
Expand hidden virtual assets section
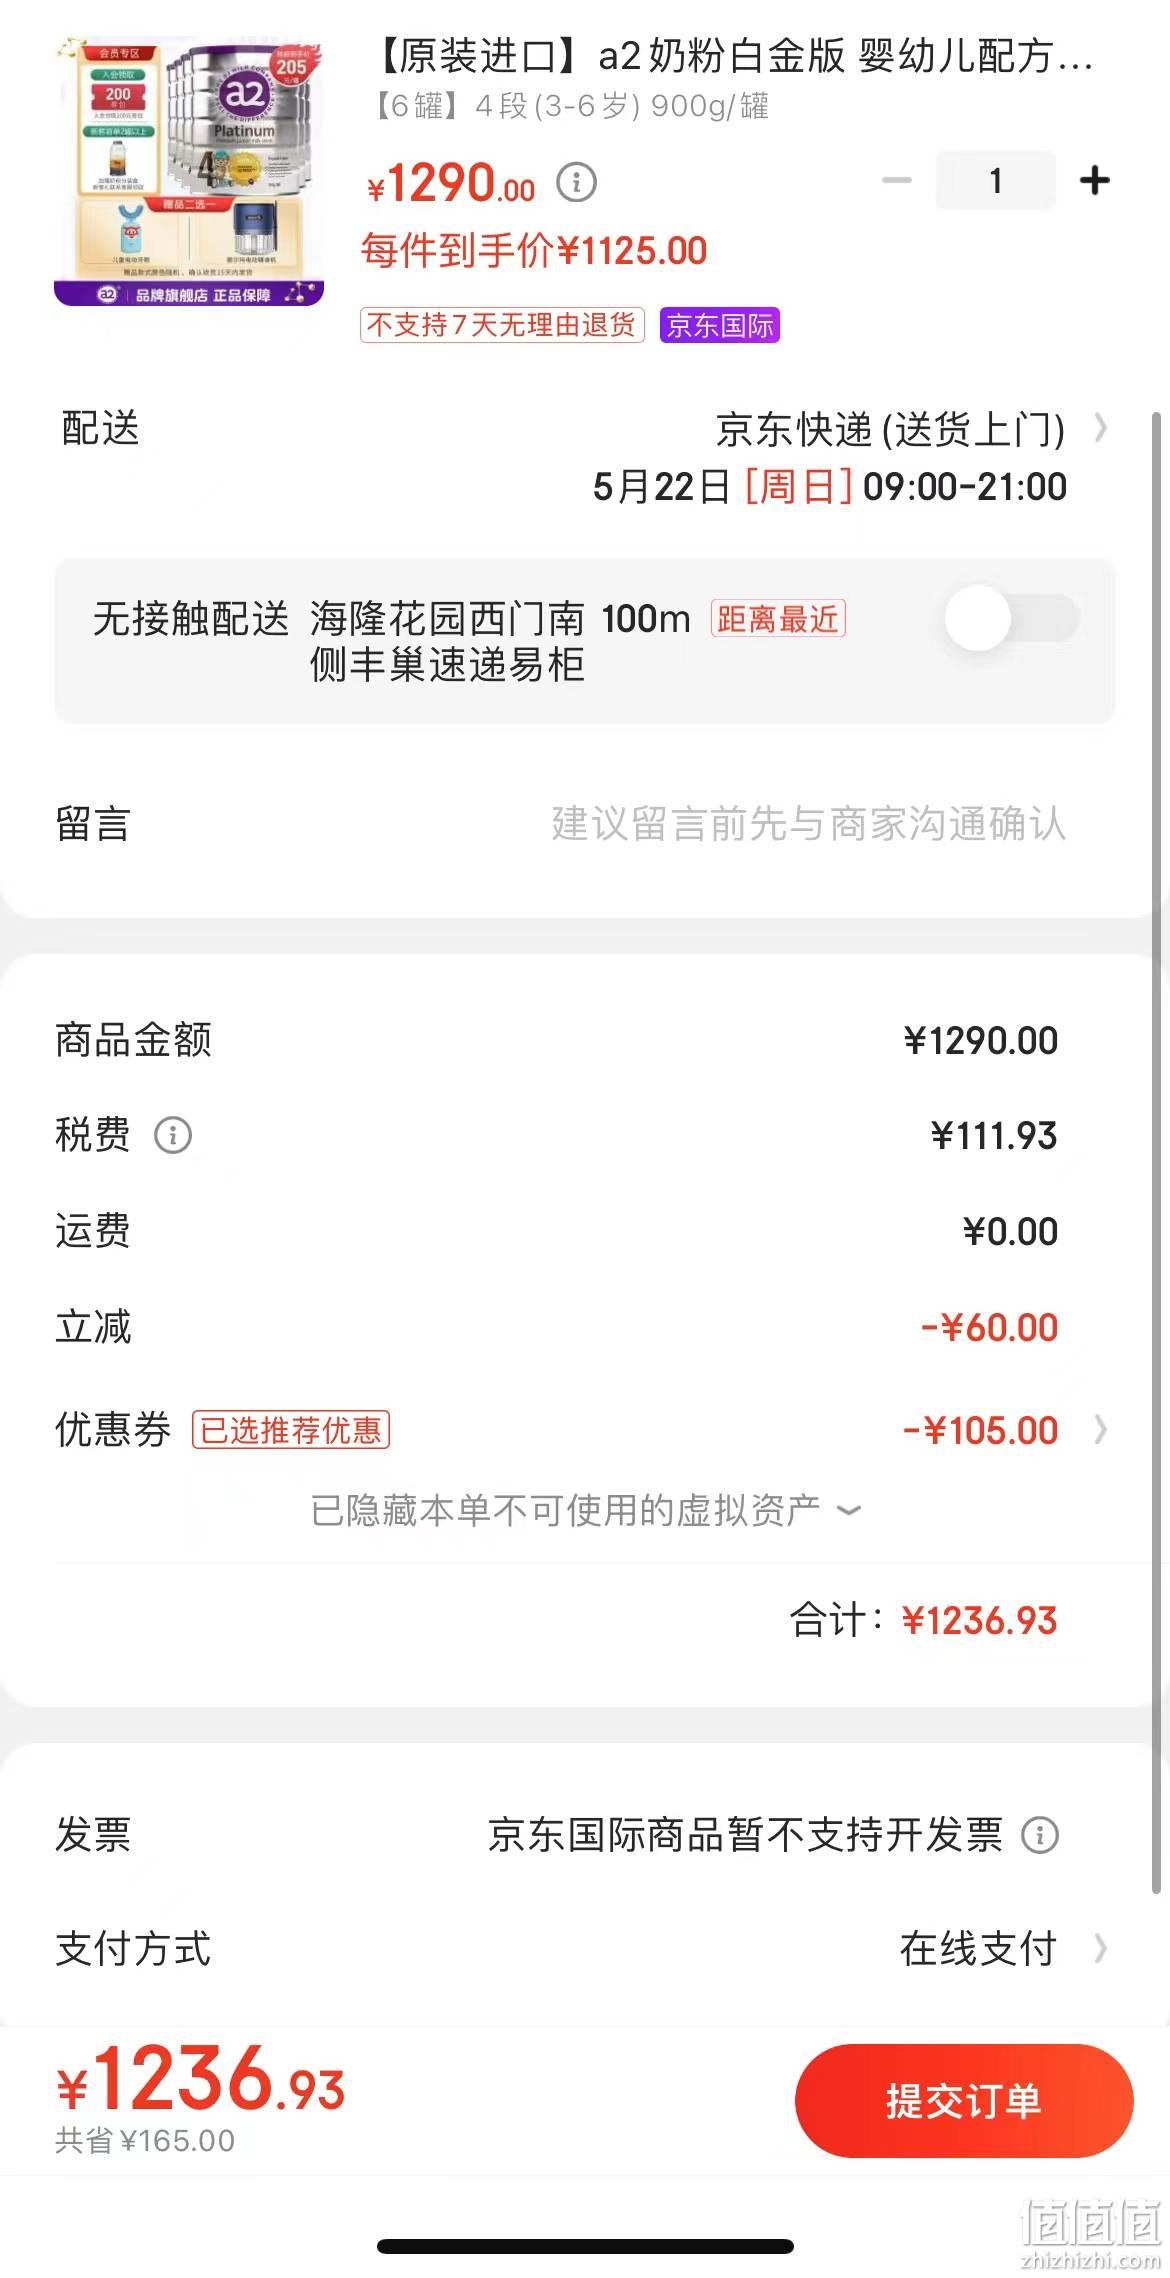coord(586,1510)
